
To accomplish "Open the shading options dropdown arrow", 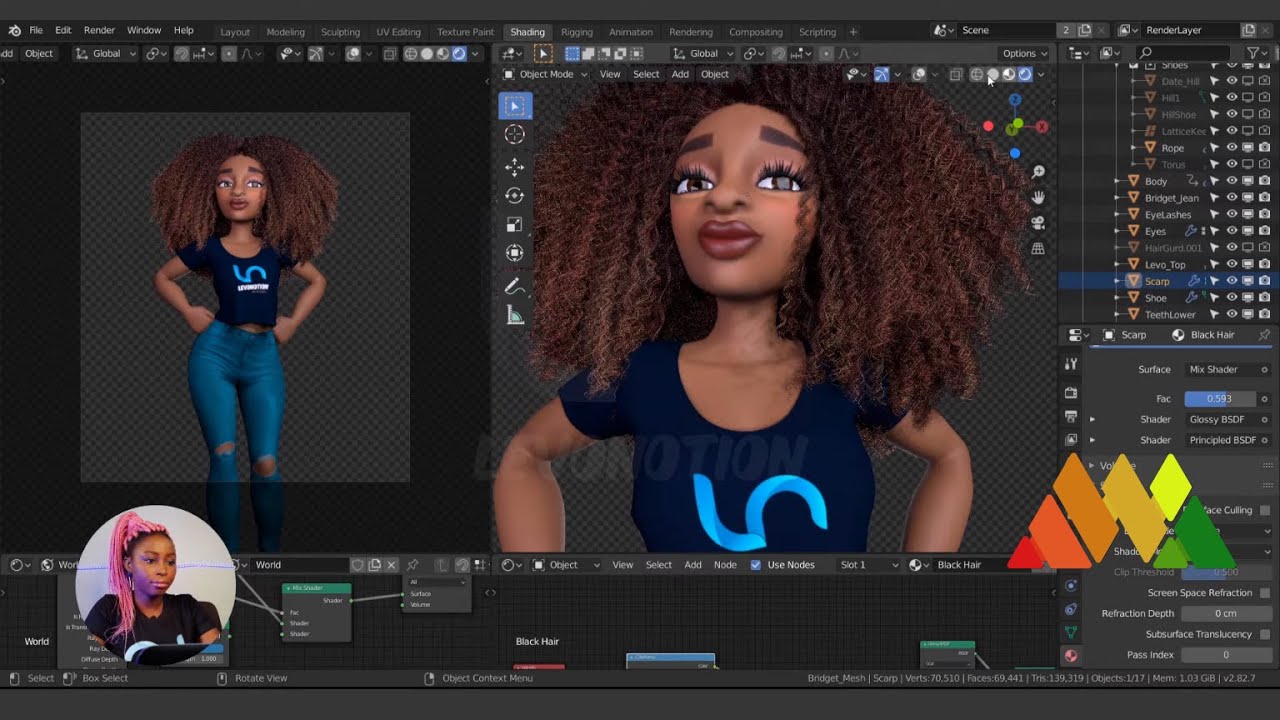I will click(1040, 74).
